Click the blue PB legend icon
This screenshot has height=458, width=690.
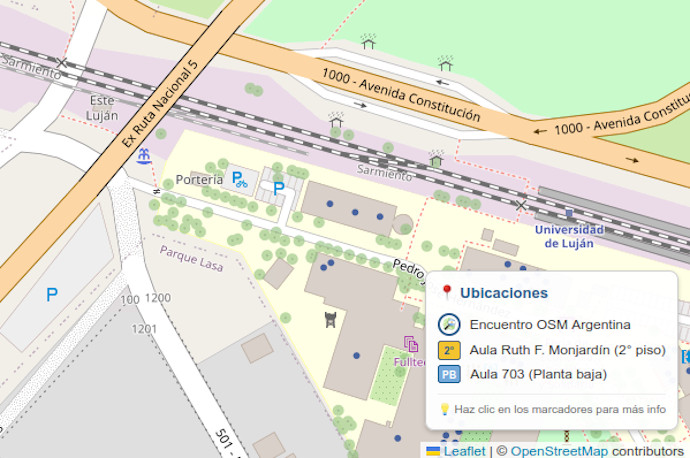click(x=449, y=374)
